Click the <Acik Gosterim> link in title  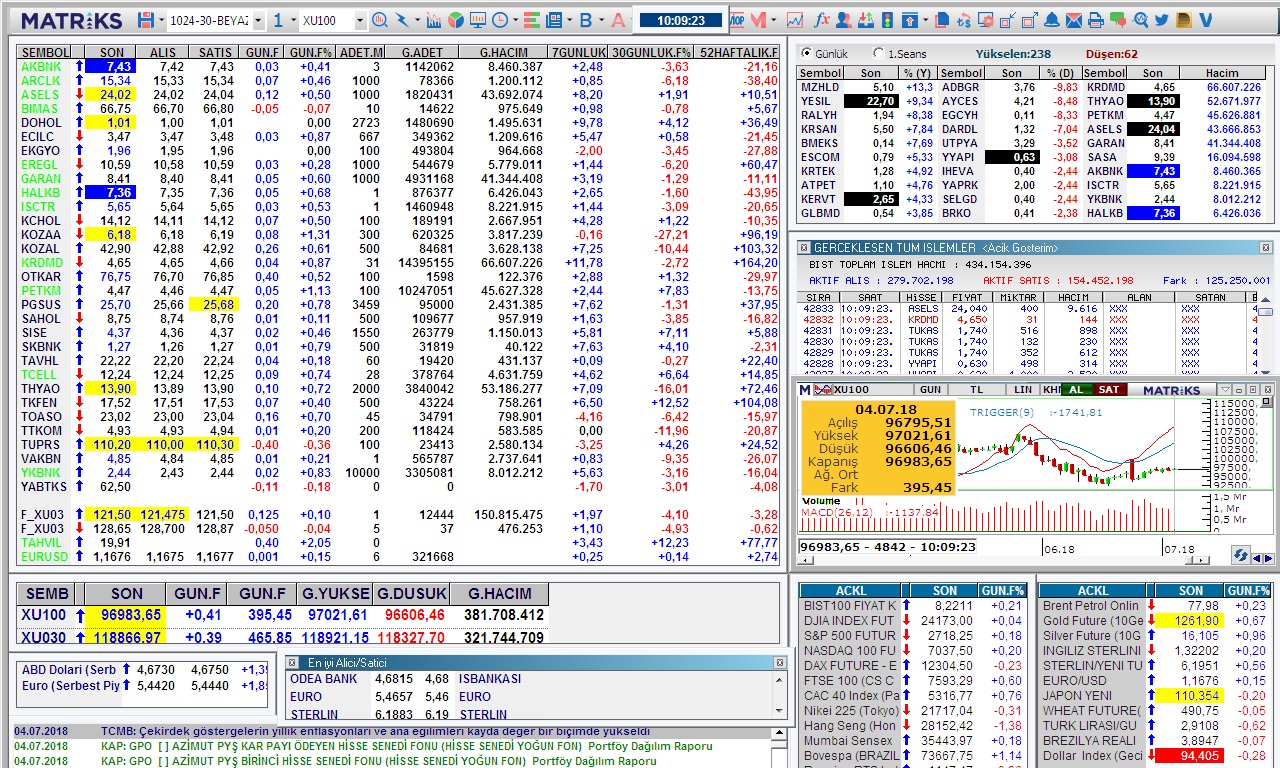point(1019,248)
